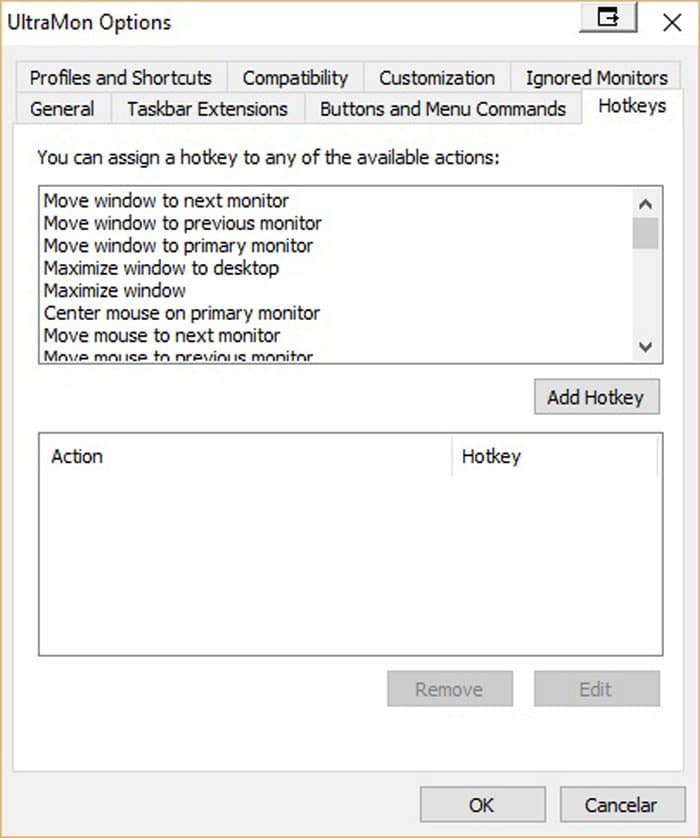Screen dimensions: 700x838
Task: Click the Hotkey column header
Action: click(555, 456)
